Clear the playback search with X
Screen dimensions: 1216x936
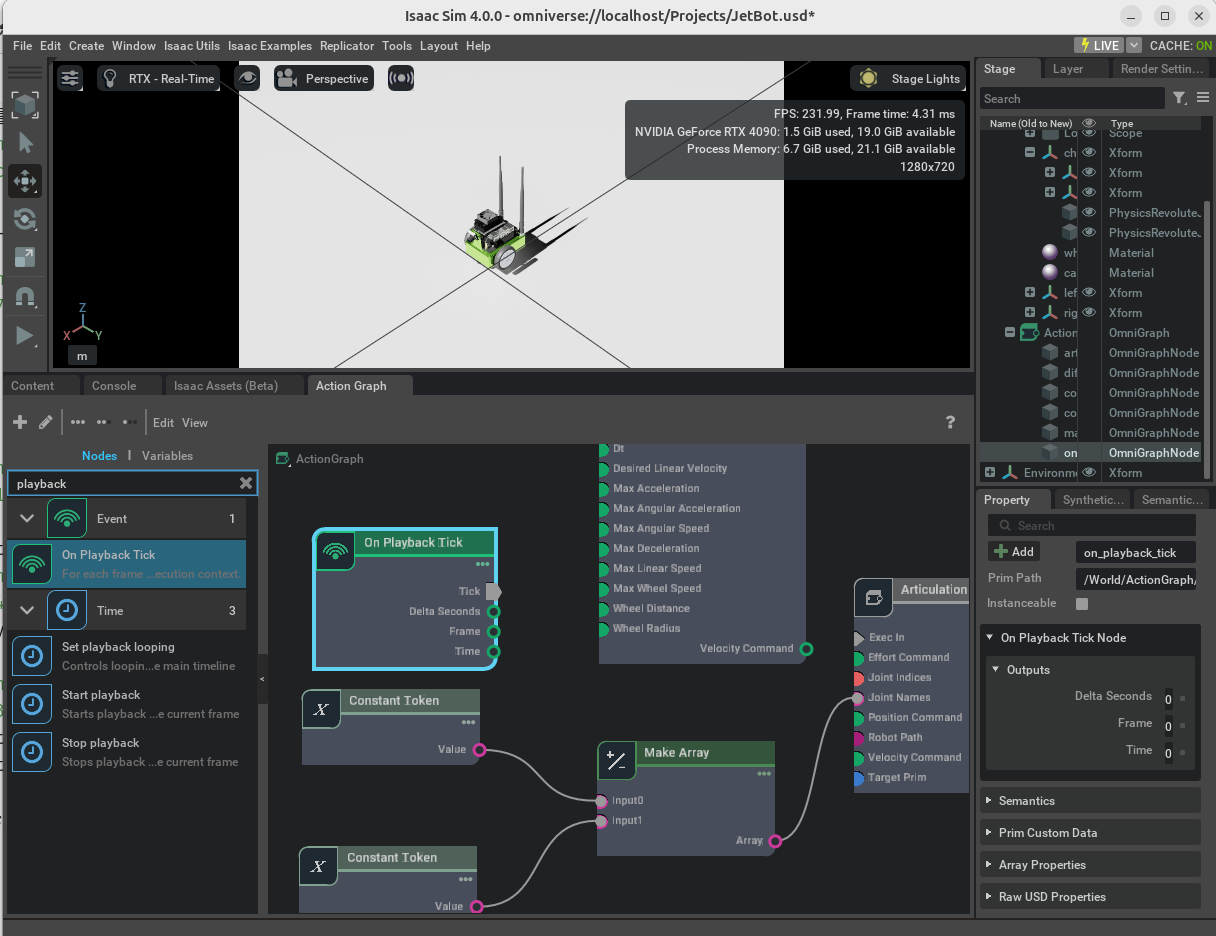(246, 483)
